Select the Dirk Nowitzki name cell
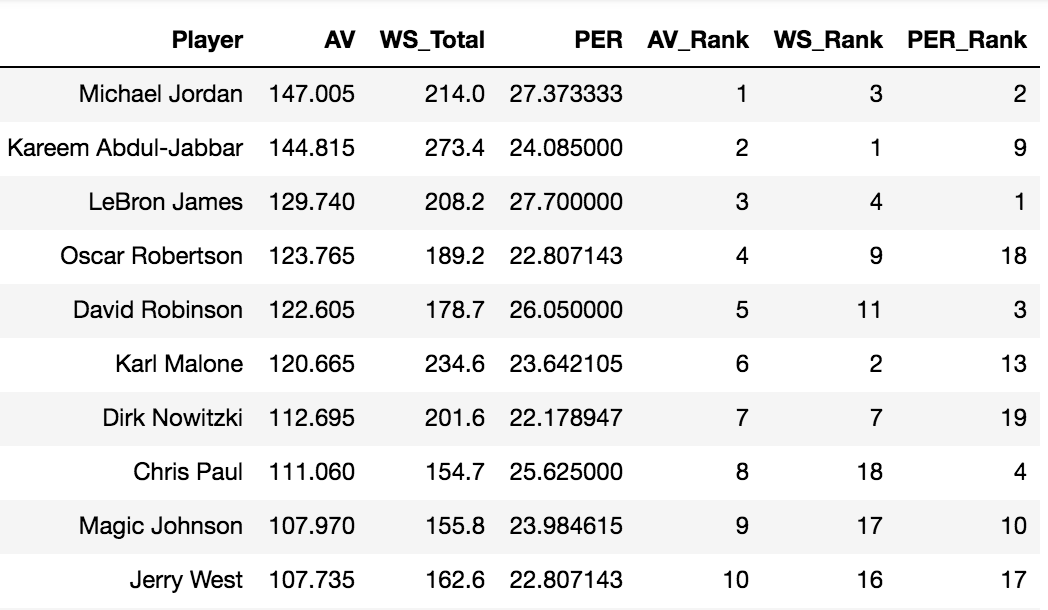 [172, 418]
